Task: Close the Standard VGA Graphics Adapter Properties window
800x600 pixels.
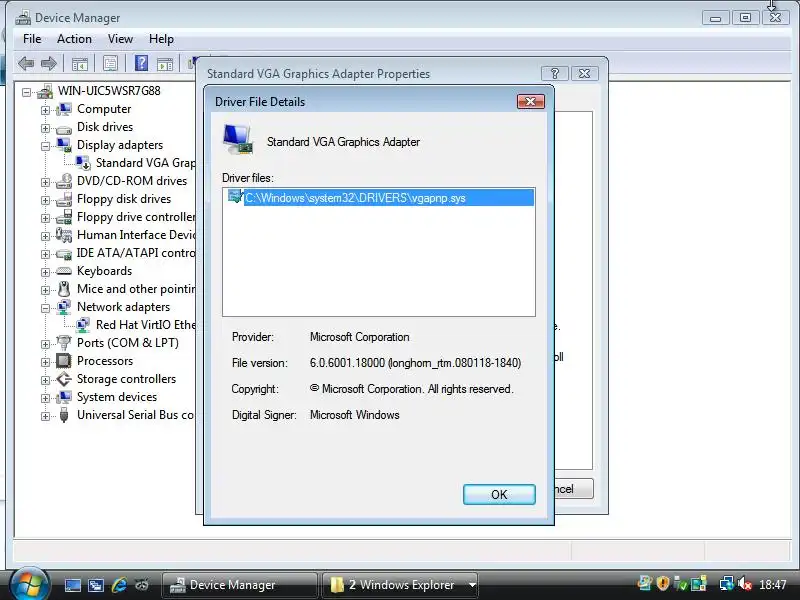Action: tap(585, 73)
